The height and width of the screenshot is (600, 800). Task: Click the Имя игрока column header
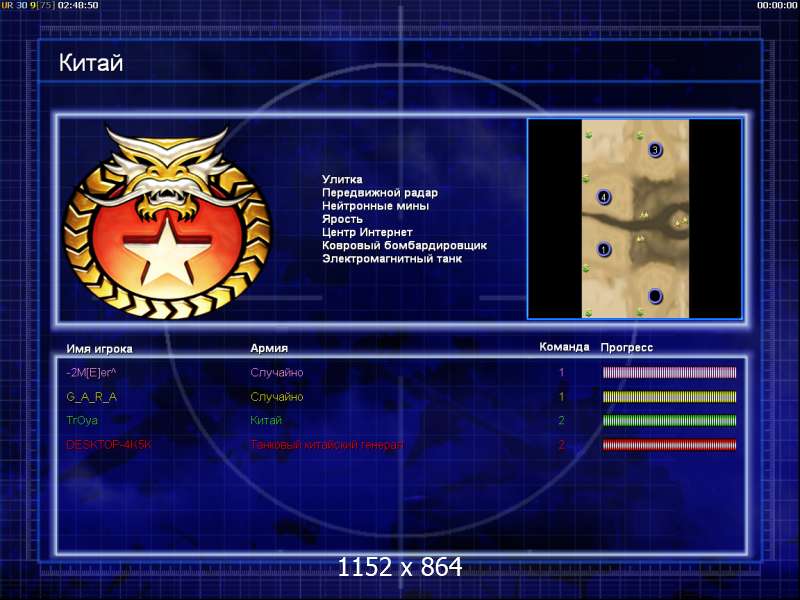[99, 349]
